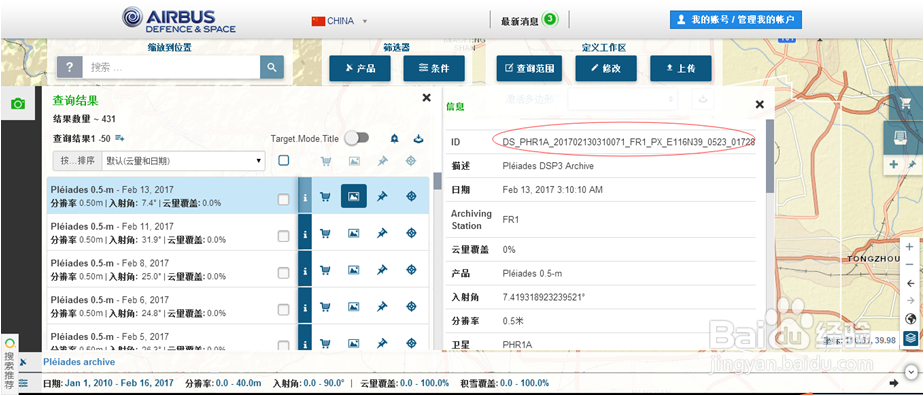
Task: Add Feb 8, 2017 image to cart
Action: pyautogui.click(x=325, y=270)
